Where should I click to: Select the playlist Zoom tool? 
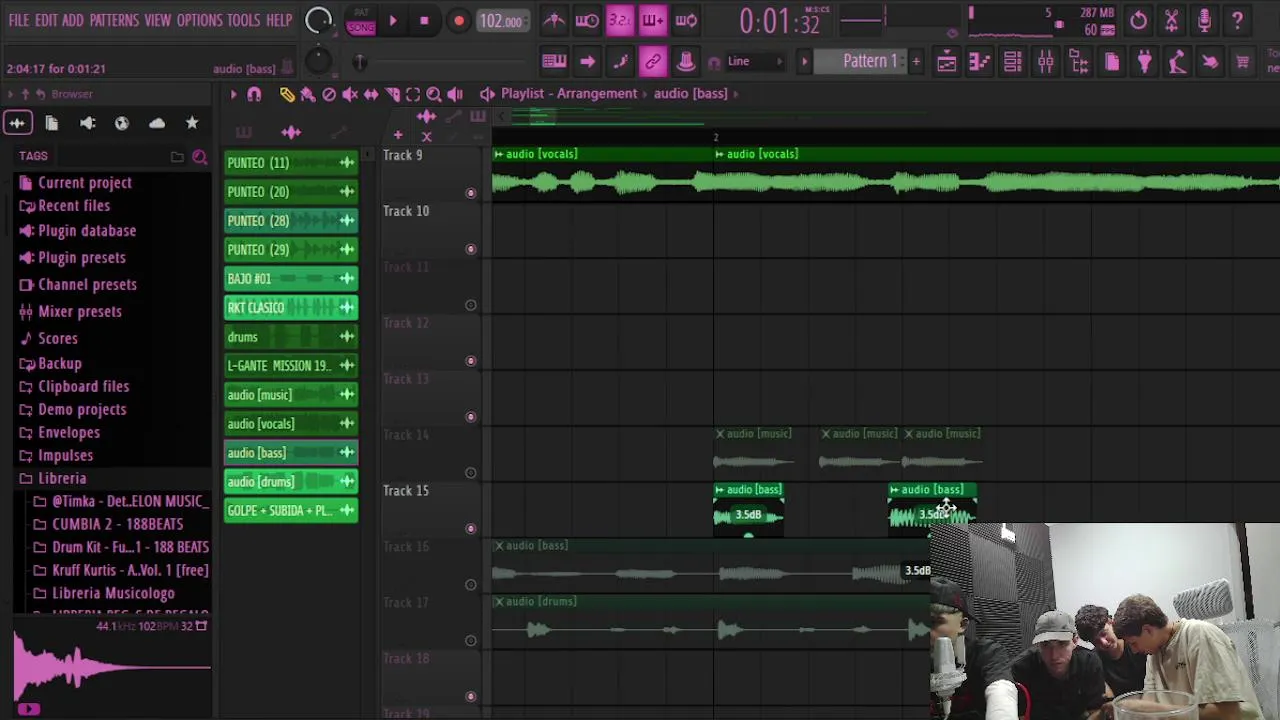click(434, 94)
